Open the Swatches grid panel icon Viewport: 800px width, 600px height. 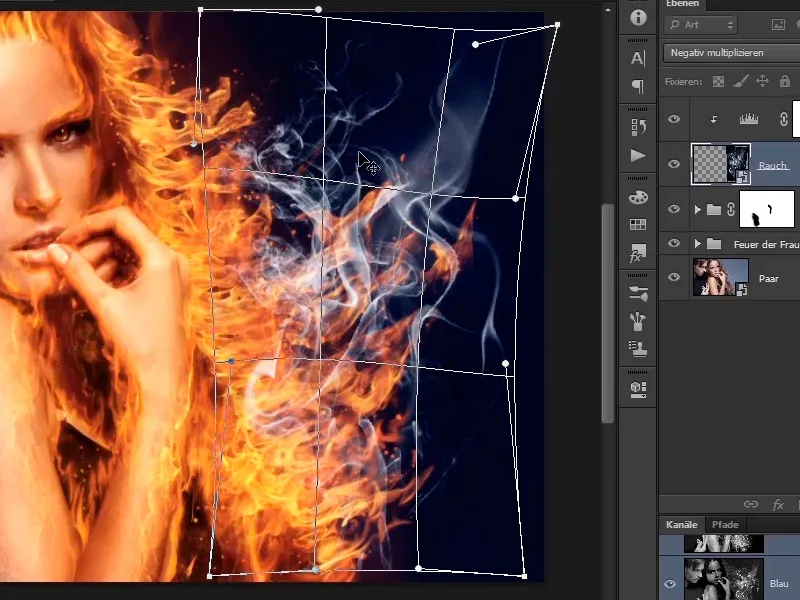click(638, 224)
